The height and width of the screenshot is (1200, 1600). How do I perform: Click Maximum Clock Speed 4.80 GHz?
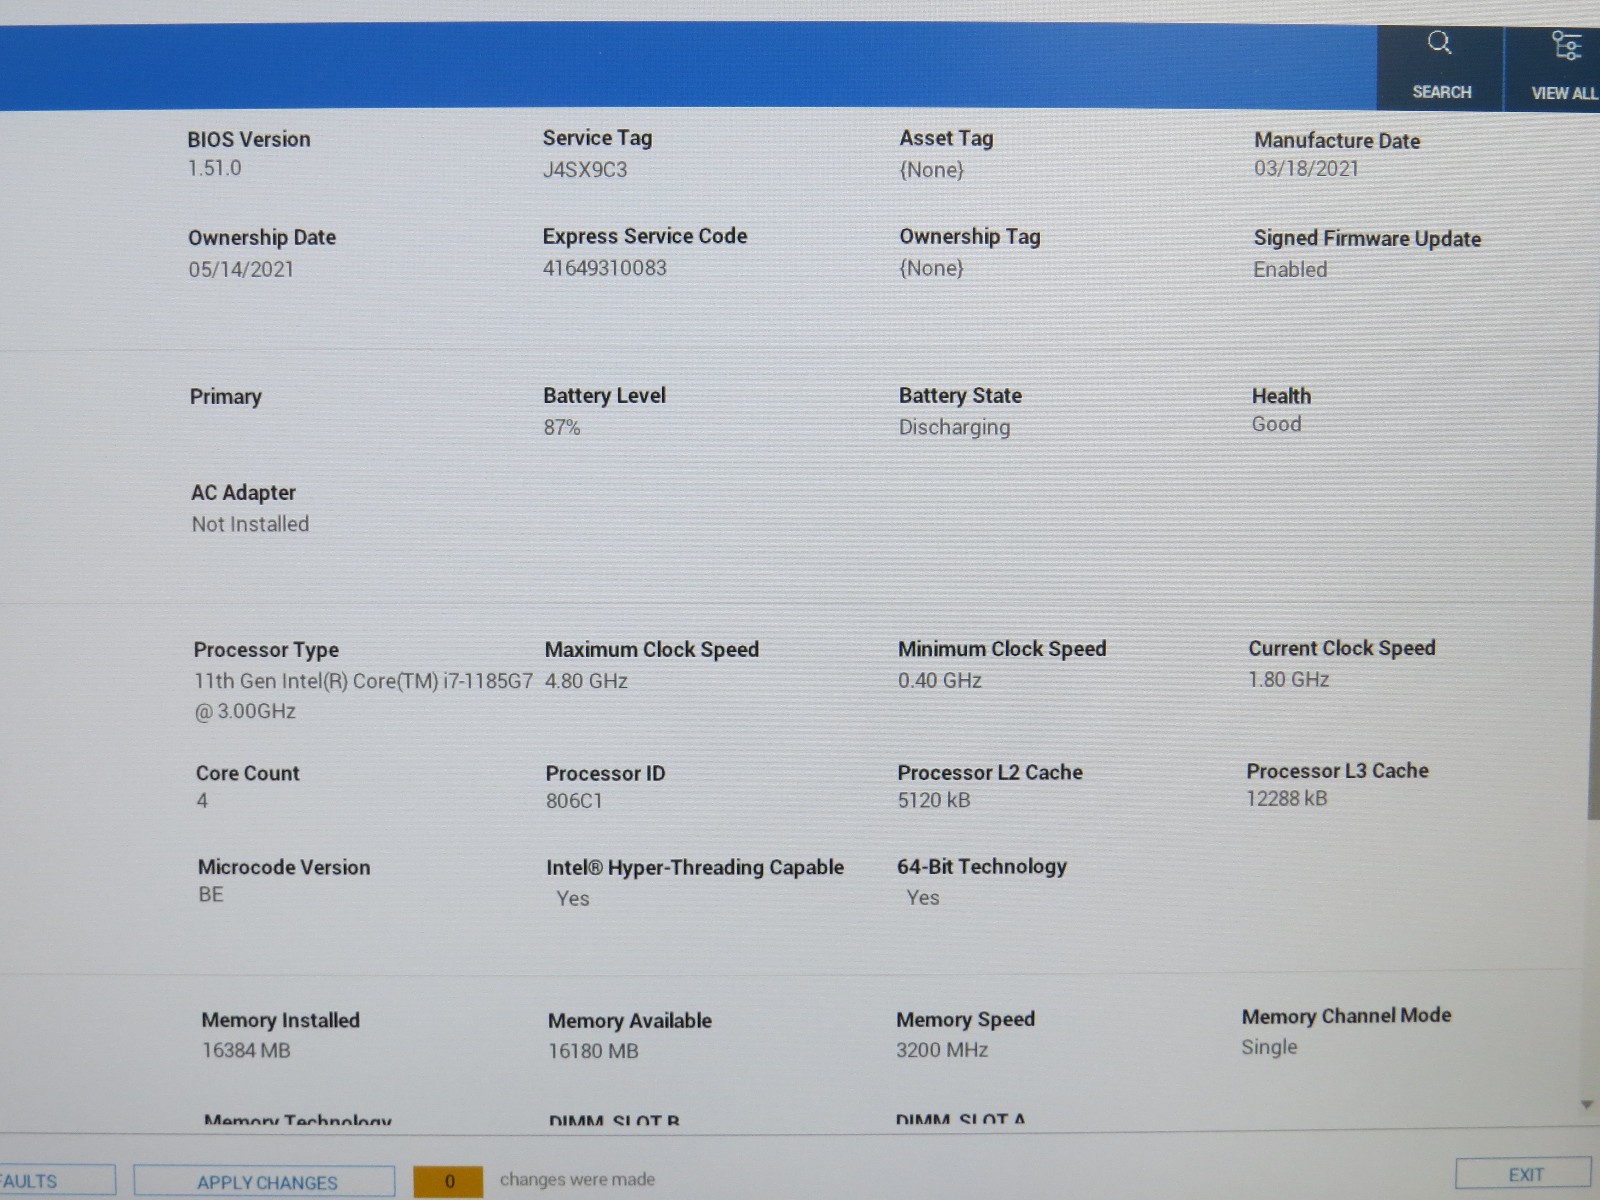pyautogui.click(x=586, y=681)
